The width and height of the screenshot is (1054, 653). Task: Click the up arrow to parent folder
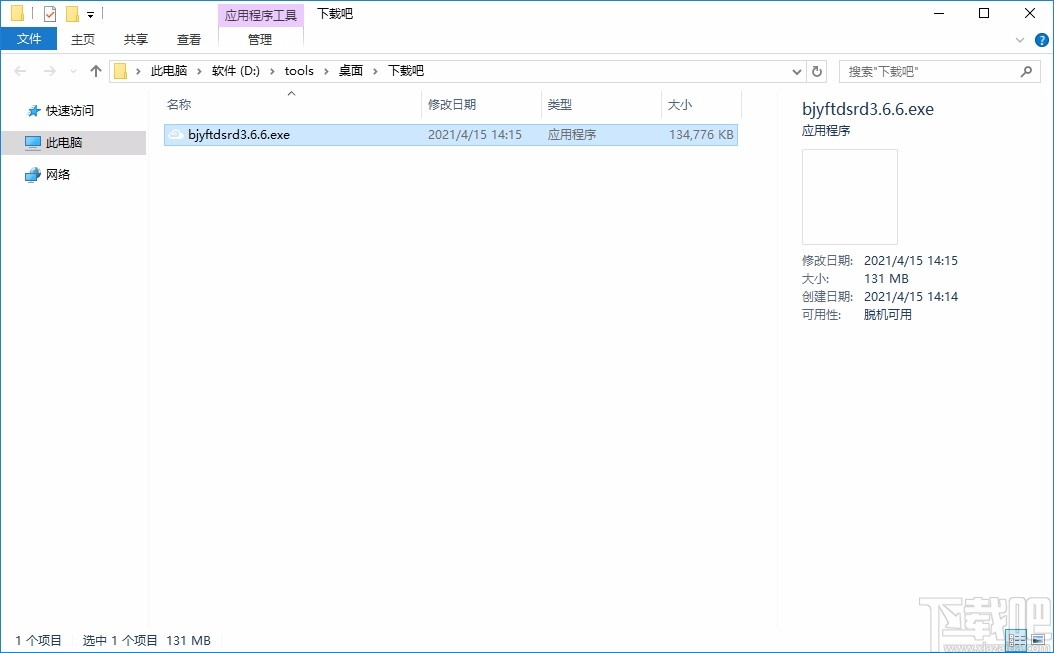(95, 70)
